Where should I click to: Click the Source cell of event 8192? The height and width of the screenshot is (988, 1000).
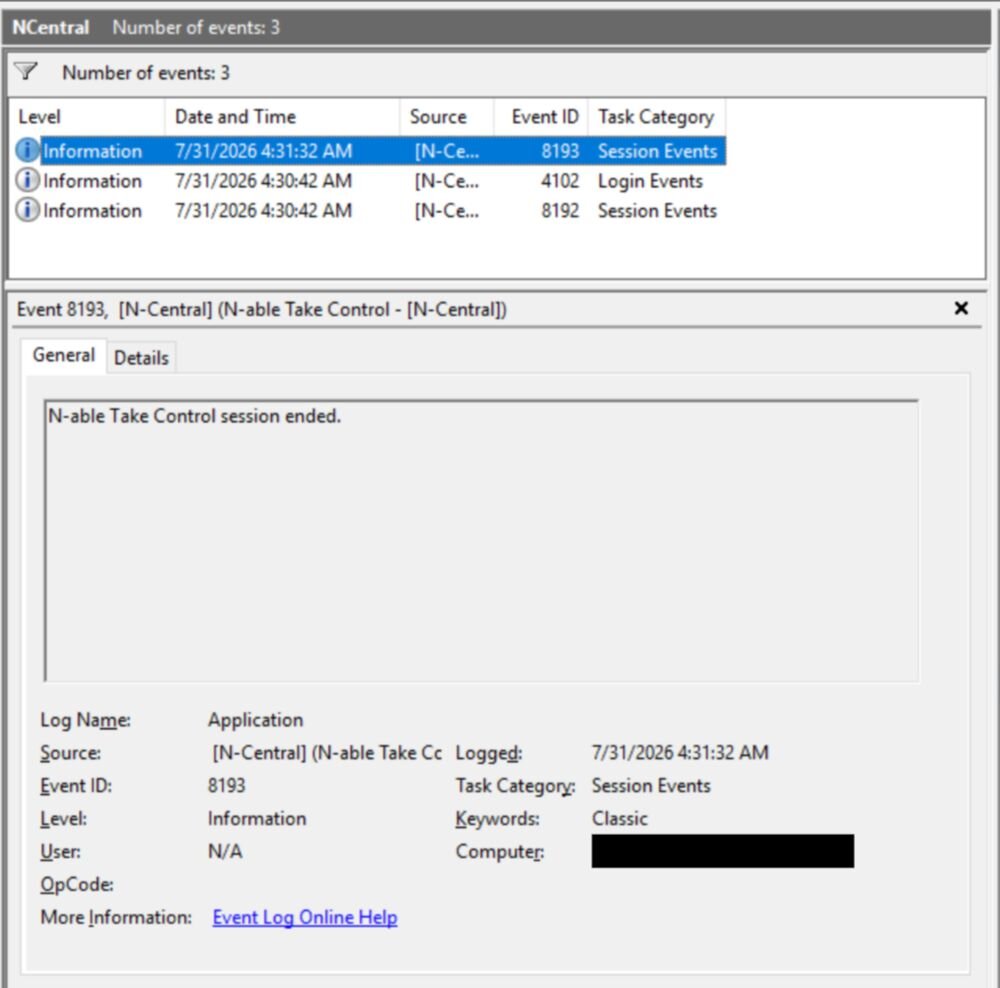(x=446, y=210)
